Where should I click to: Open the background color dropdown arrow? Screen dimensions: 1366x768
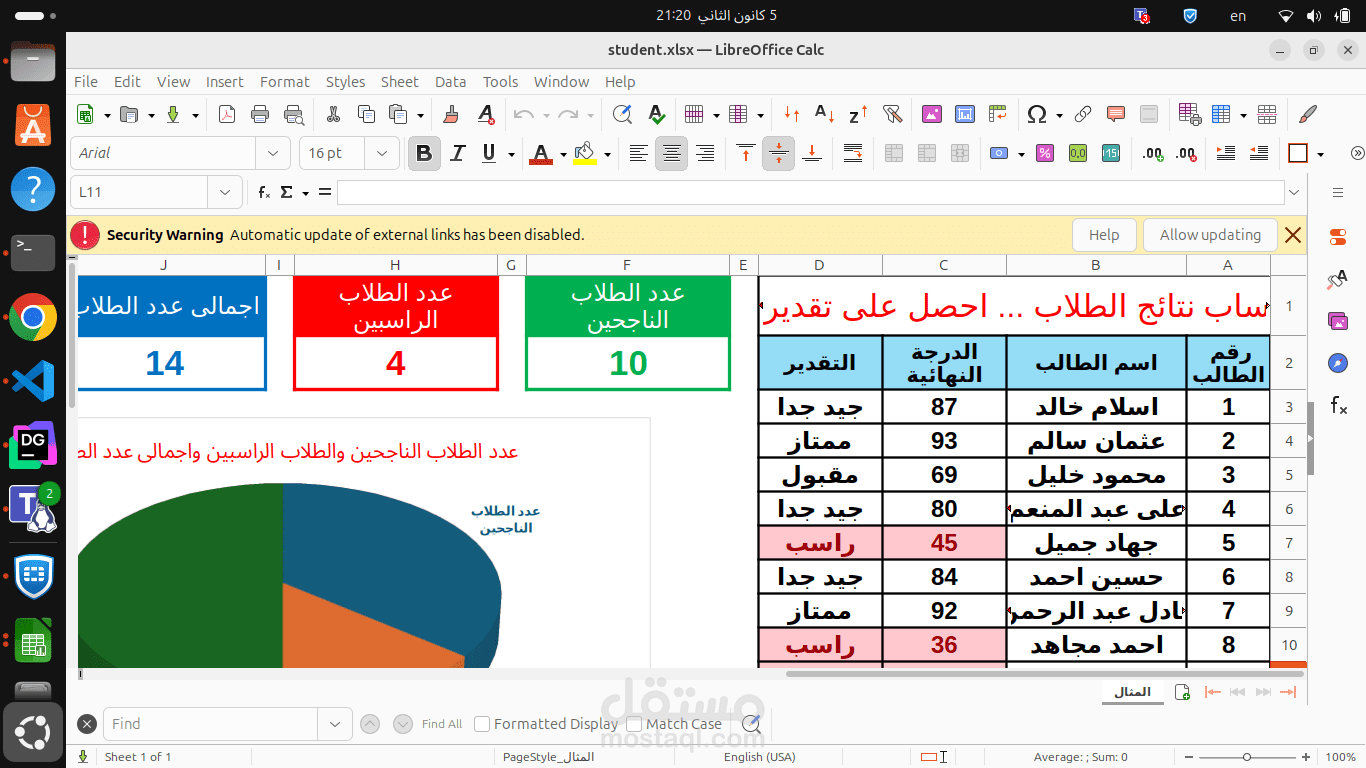coord(606,154)
